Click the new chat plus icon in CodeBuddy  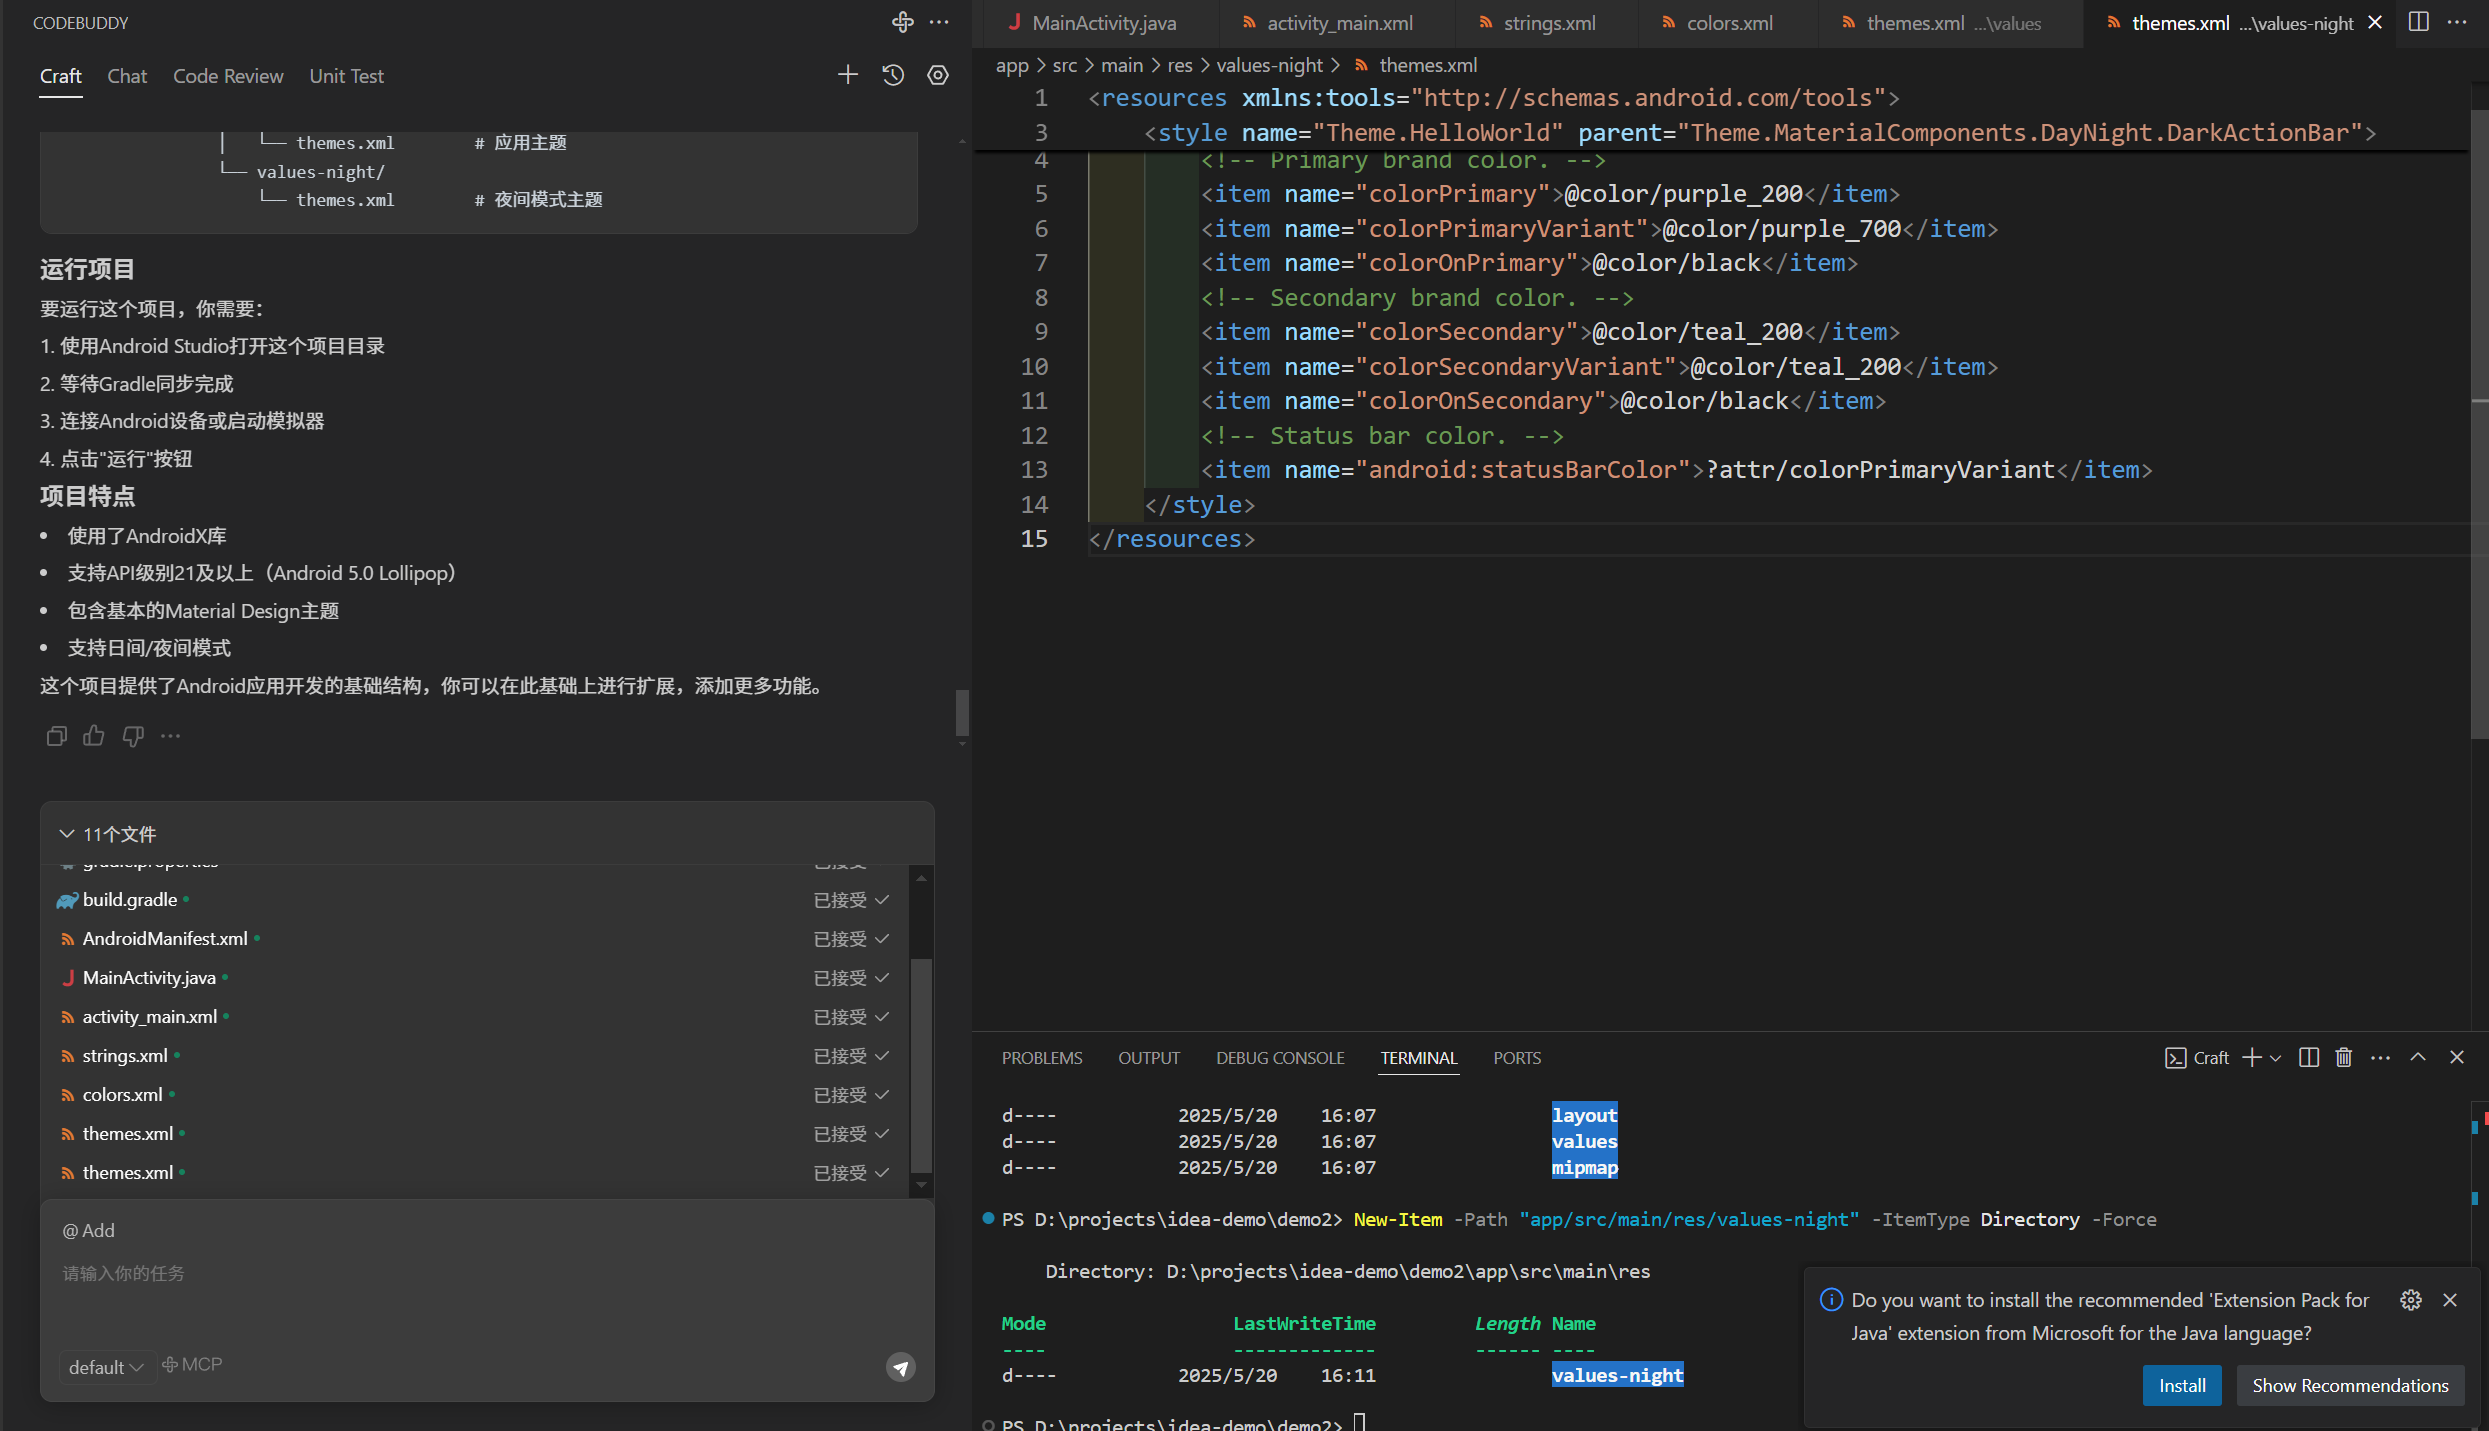pyautogui.click(x=847, y=75)
